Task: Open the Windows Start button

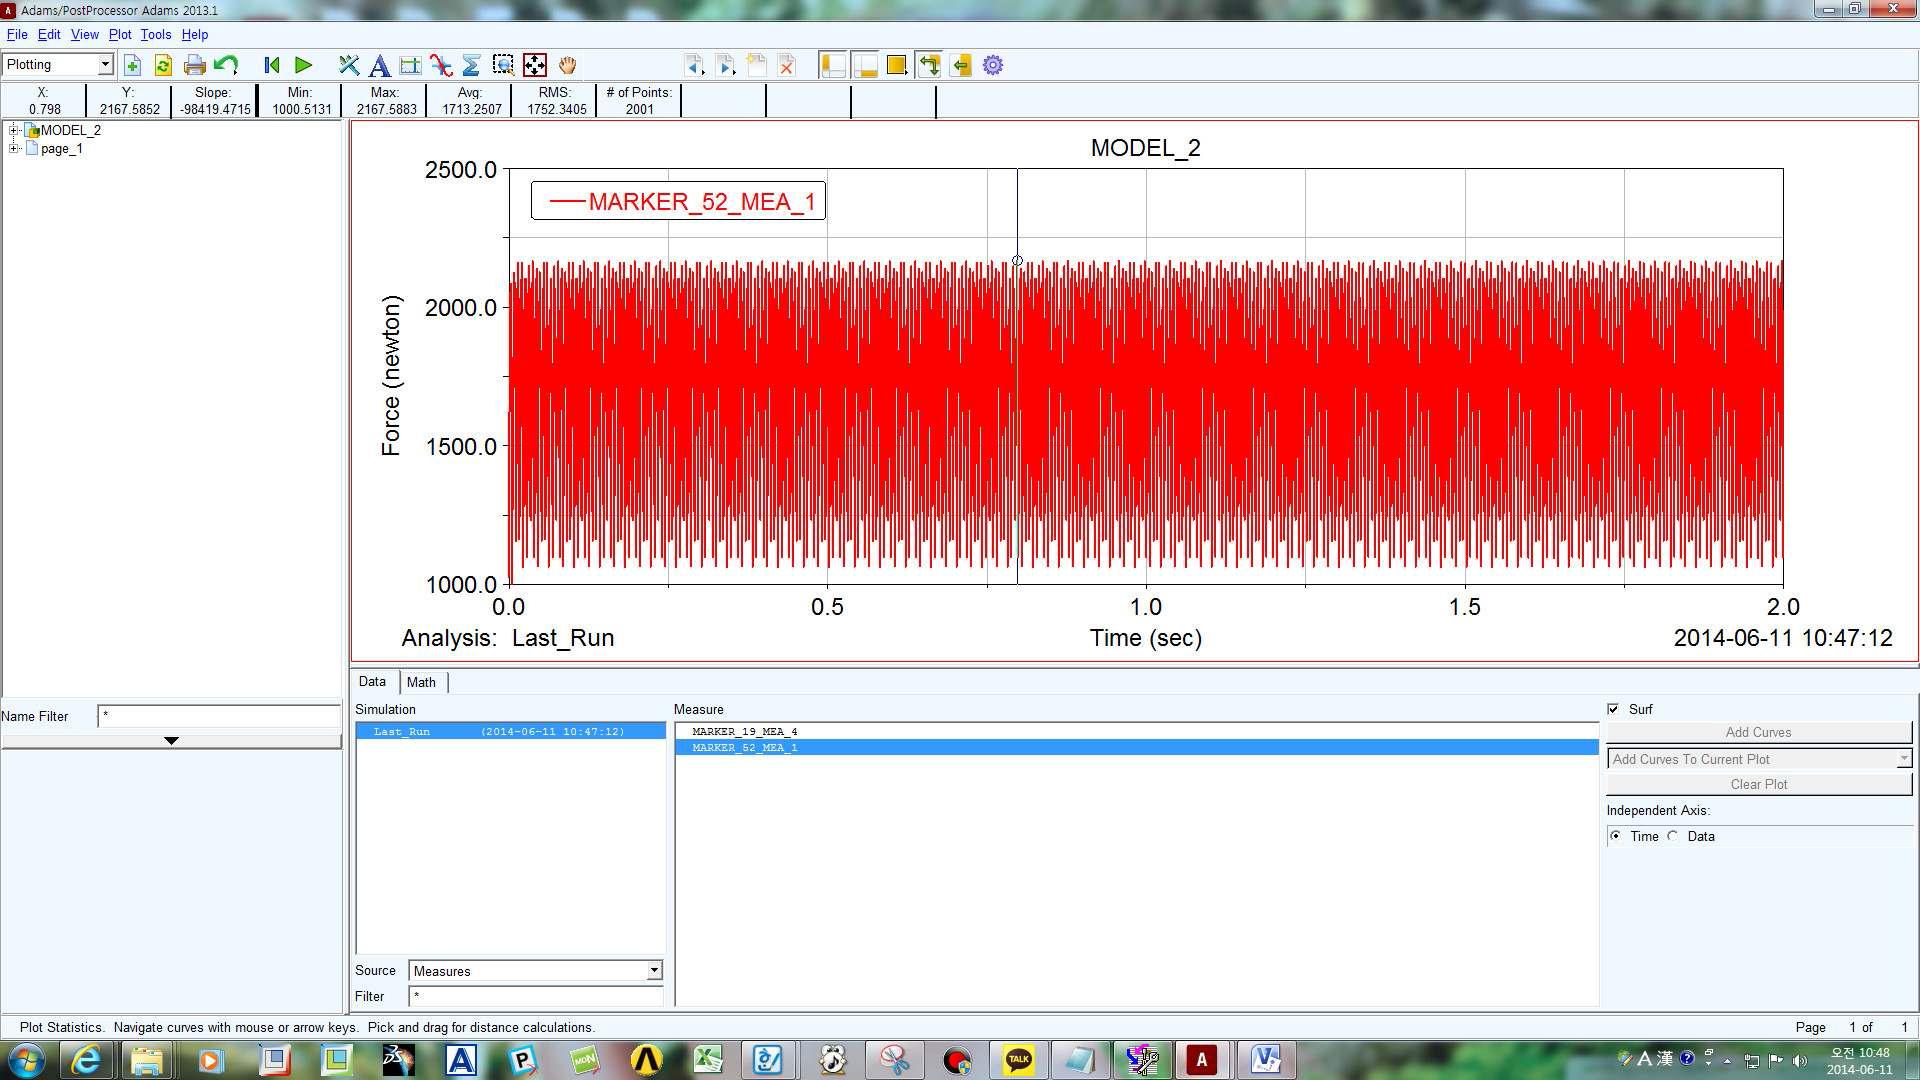Action: click(26, 1060)
